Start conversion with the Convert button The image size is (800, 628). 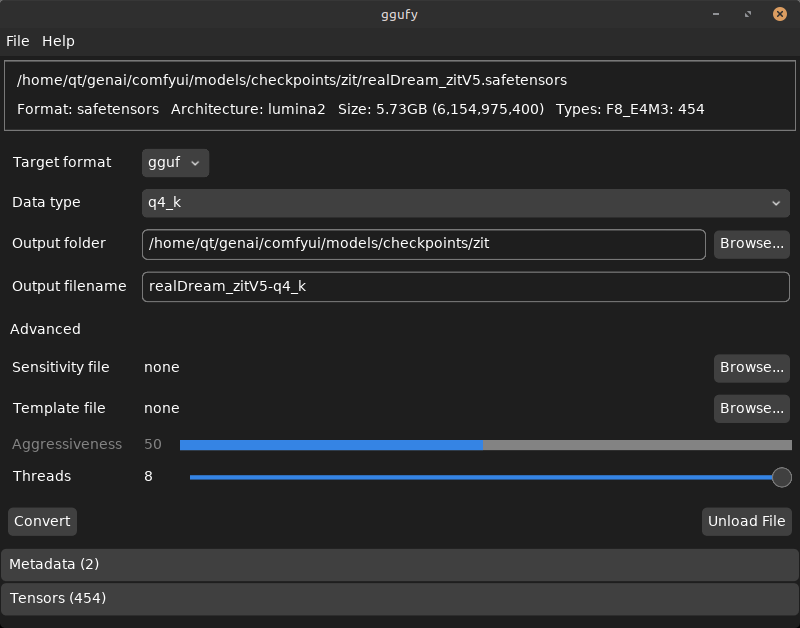click(42, 521)
